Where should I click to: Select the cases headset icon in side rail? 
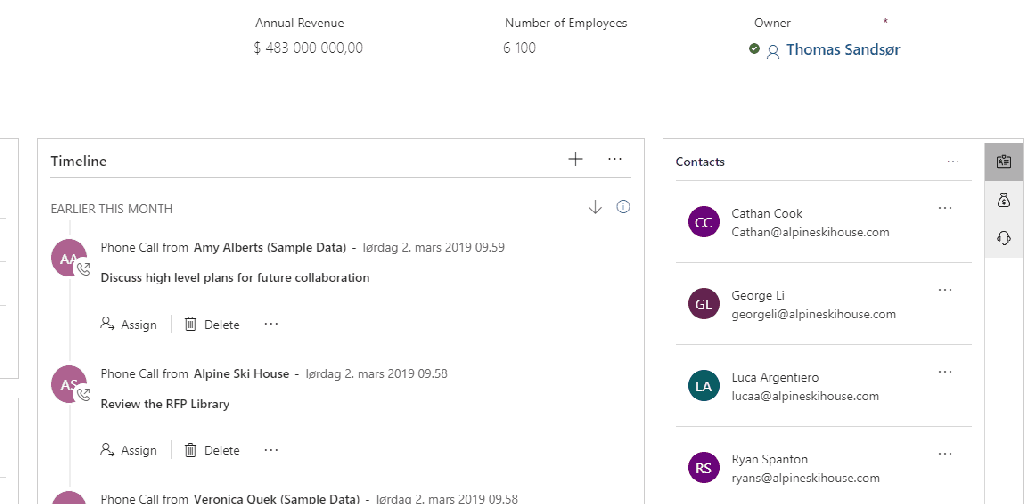pyautogui.click(x=1004, y=238)
